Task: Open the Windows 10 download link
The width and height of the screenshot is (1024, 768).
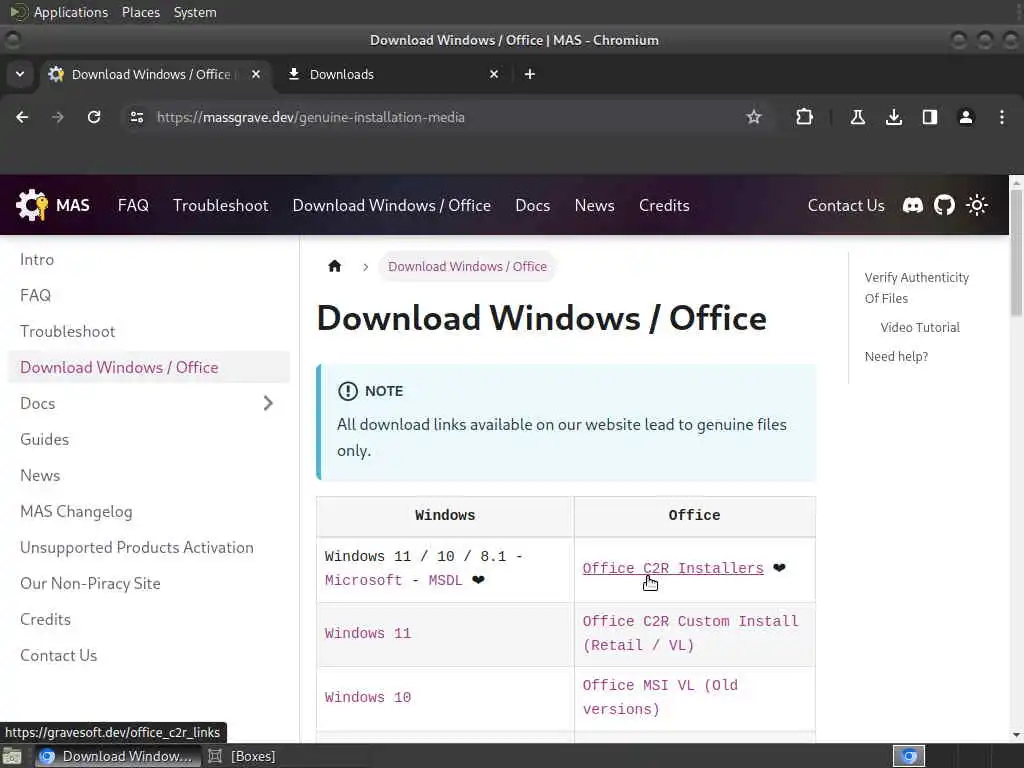Action: (368, 697)
